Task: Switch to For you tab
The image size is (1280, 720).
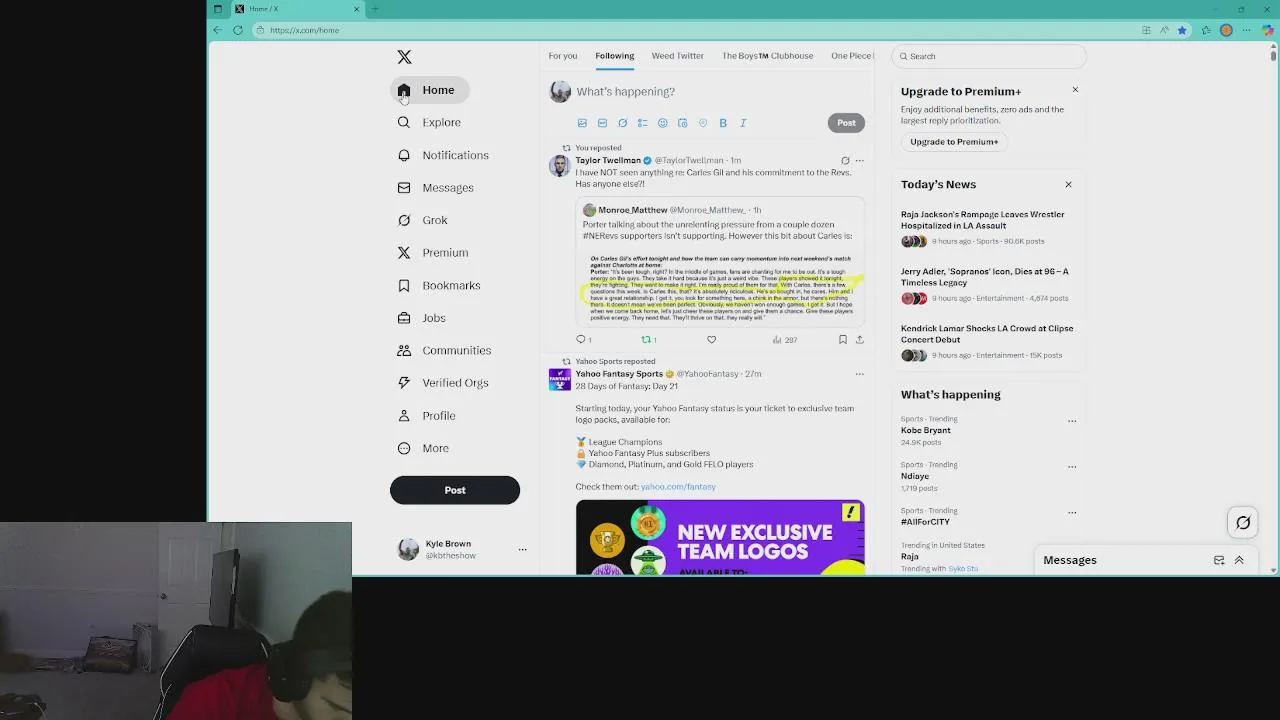Action: [x=563, y=56]
